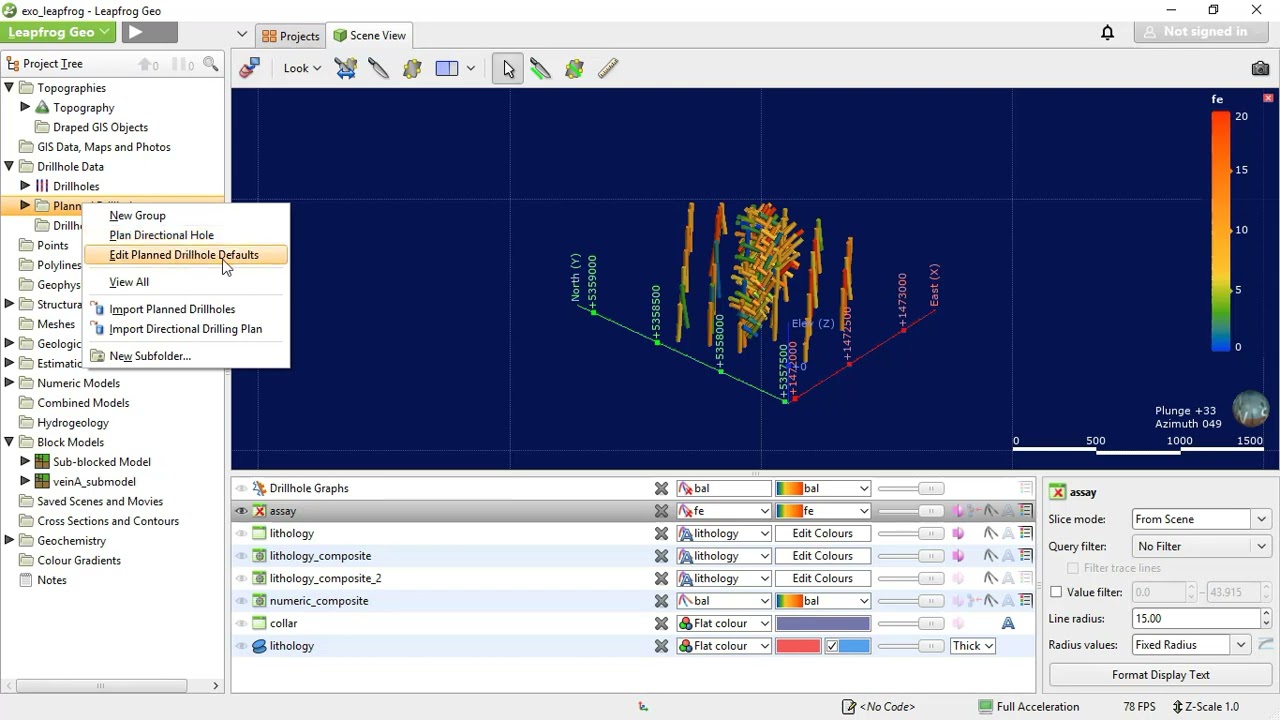
Task: Activate the select arrow tool
Action: pos(508,68)
